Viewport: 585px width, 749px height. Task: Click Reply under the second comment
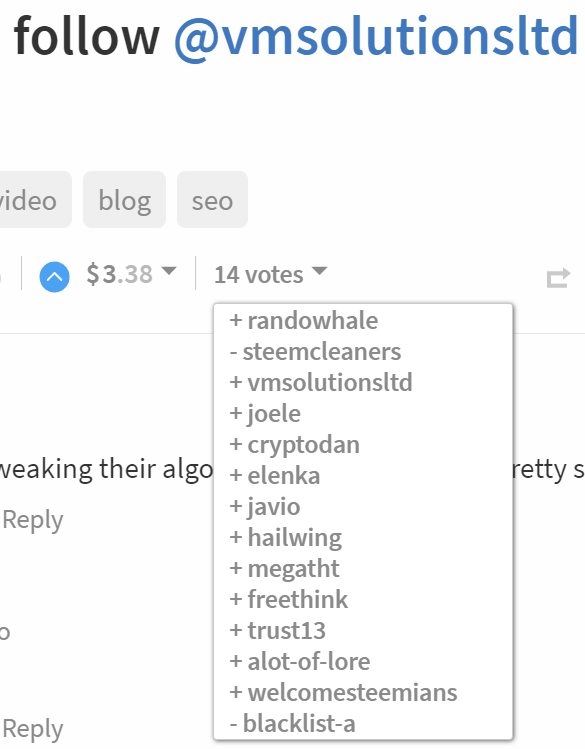33,729
